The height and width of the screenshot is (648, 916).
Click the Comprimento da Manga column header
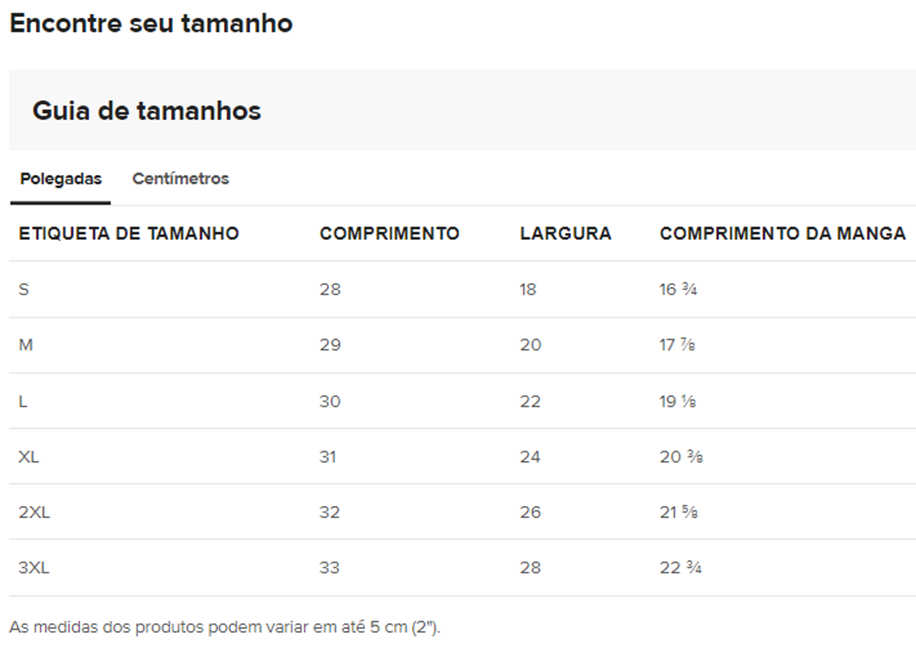coord(783,234)
